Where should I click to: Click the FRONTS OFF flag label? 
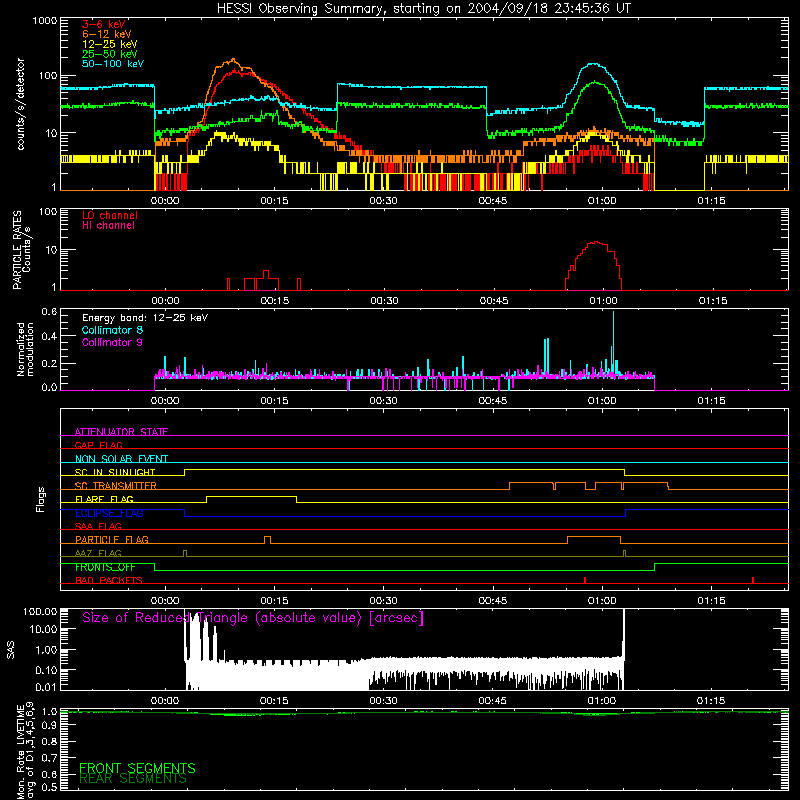tap(105, 567)
